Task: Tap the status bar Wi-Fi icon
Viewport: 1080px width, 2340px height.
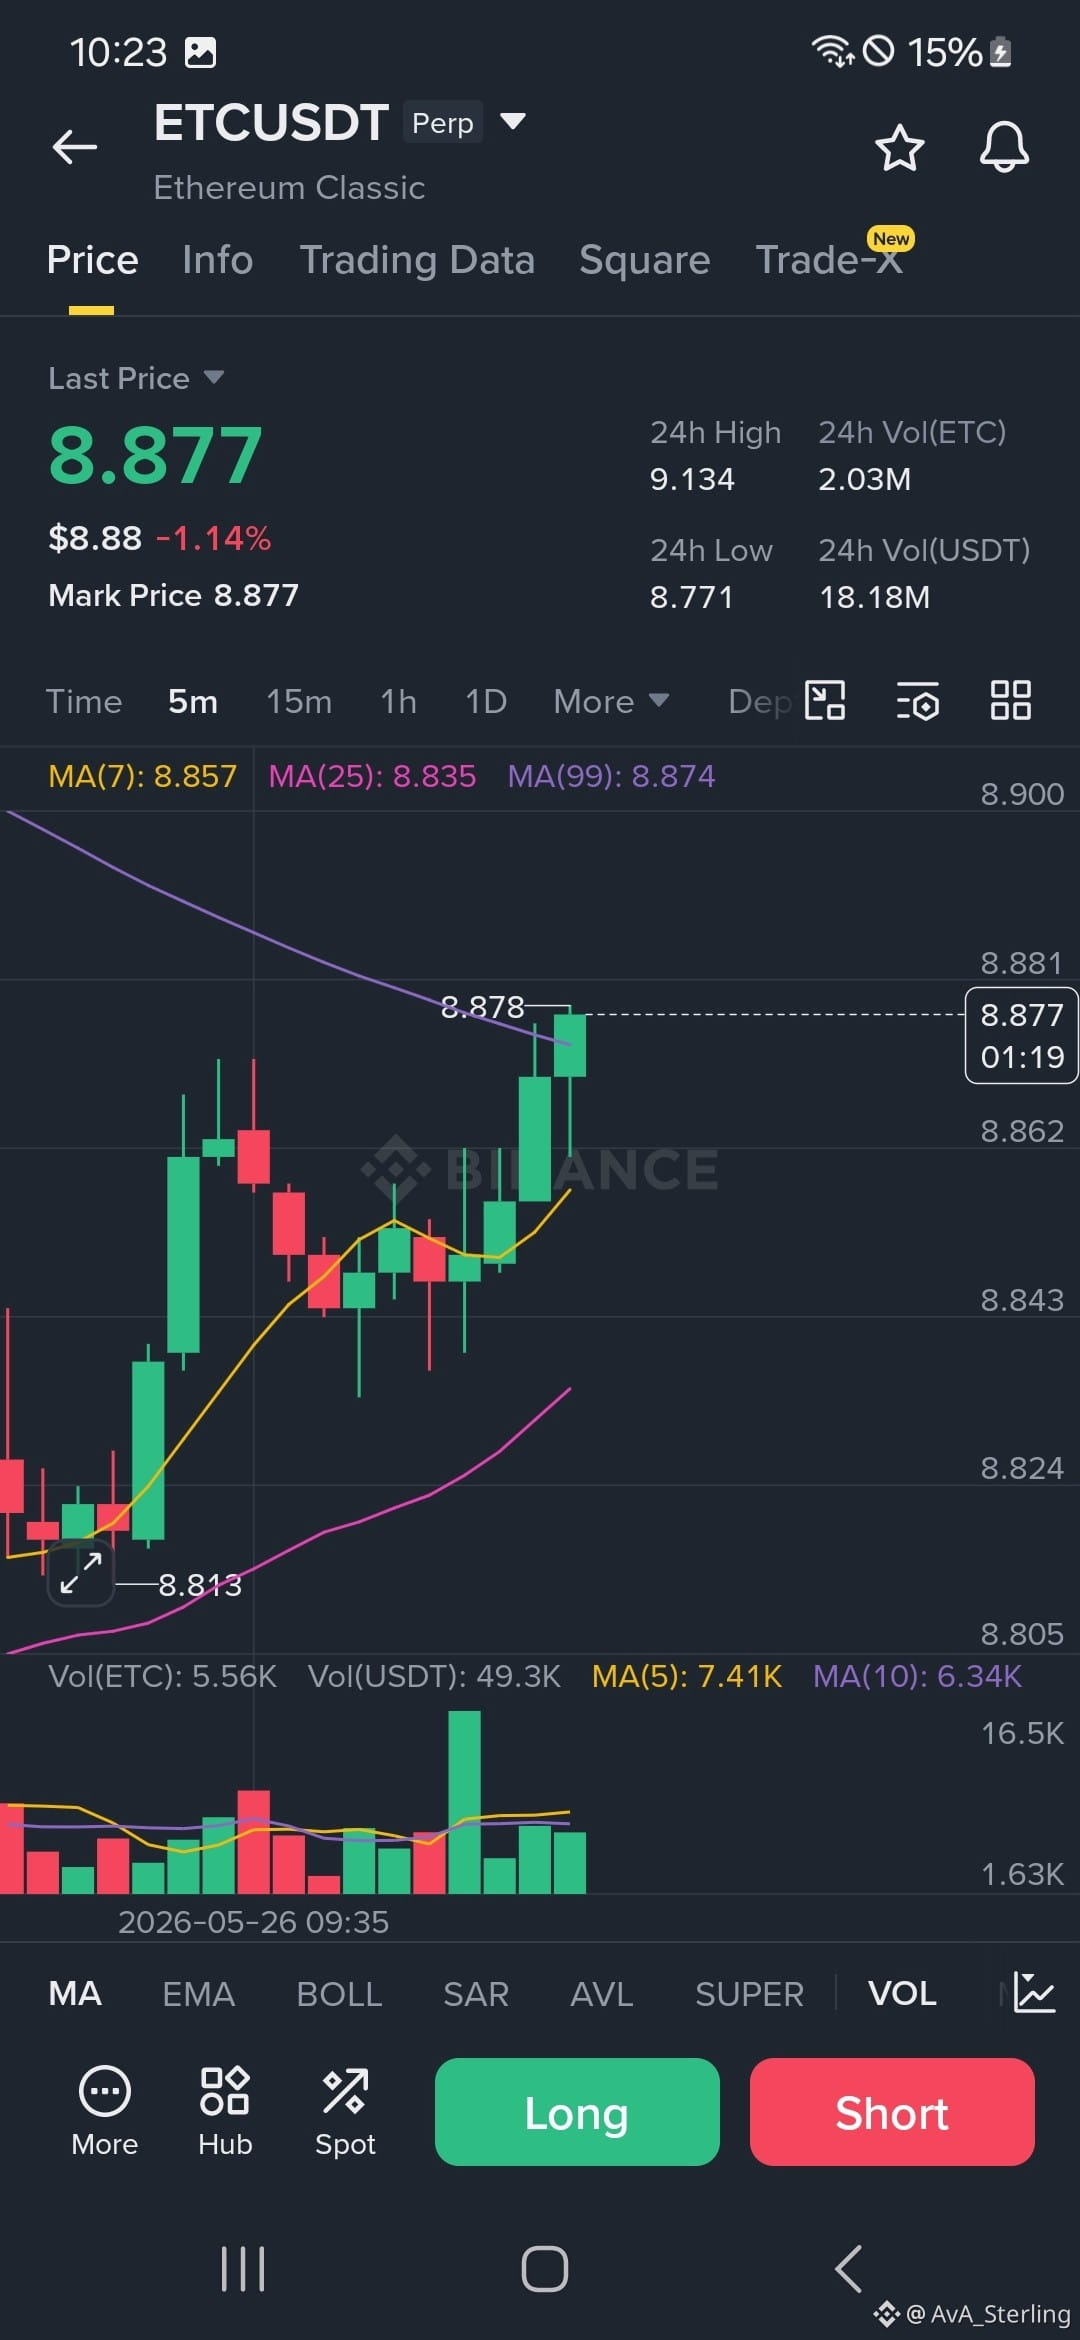Action: pos(832,50)
